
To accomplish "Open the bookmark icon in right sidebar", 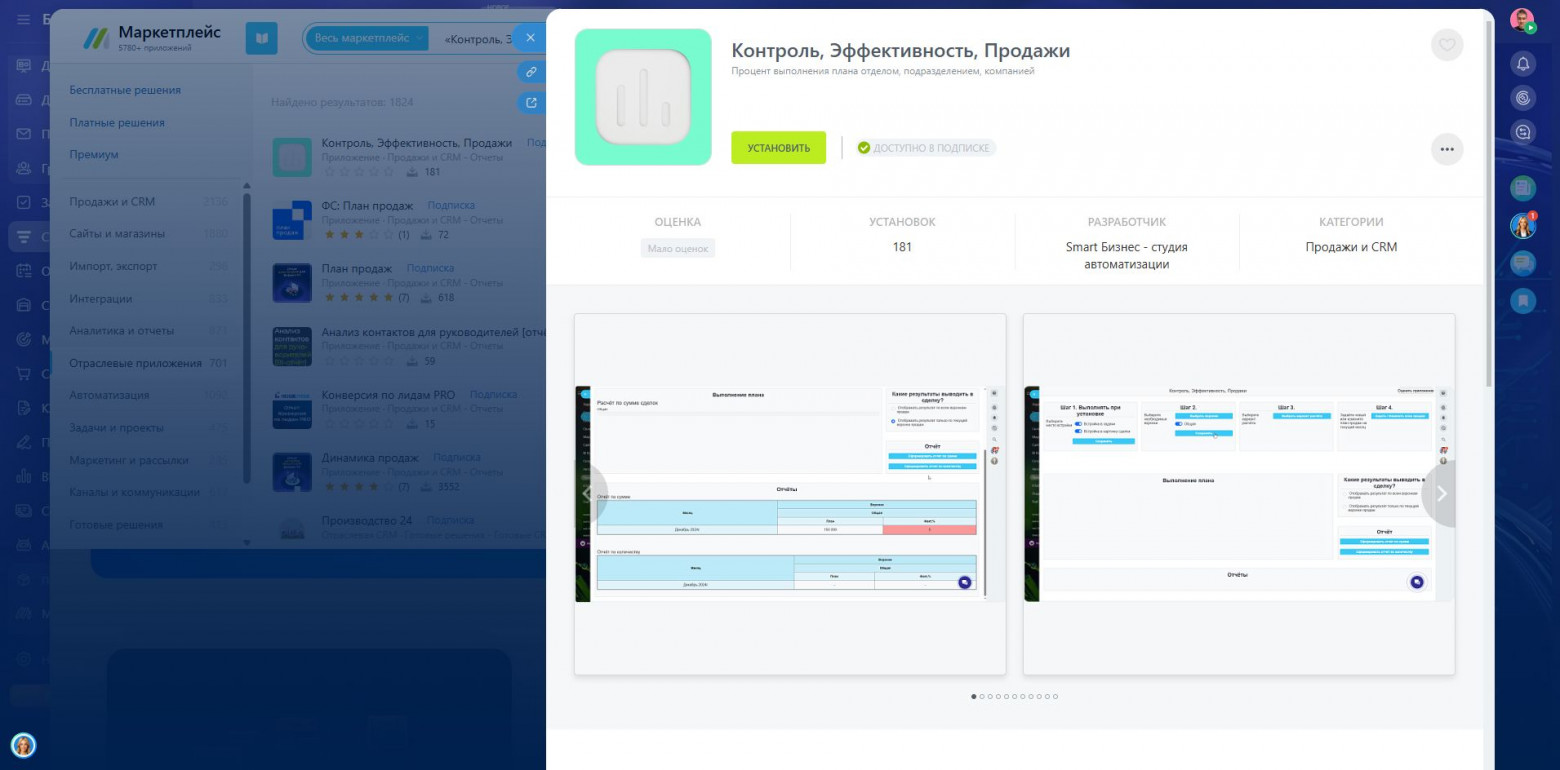I will pos(1523,299).
